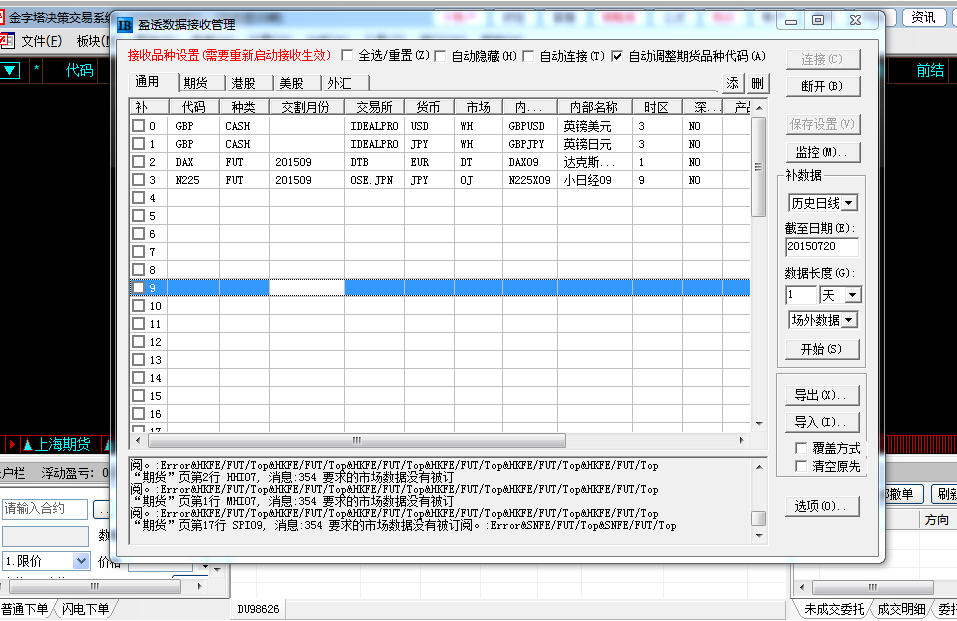Uncheck 自动调整期货品种代码 option
The height and width of the screenshot is (621, 957).
(617, 56)
